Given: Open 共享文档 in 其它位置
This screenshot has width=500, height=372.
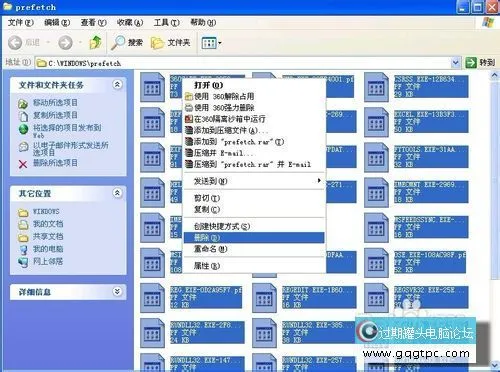Looking at the screenshot, I should point(48,237).
